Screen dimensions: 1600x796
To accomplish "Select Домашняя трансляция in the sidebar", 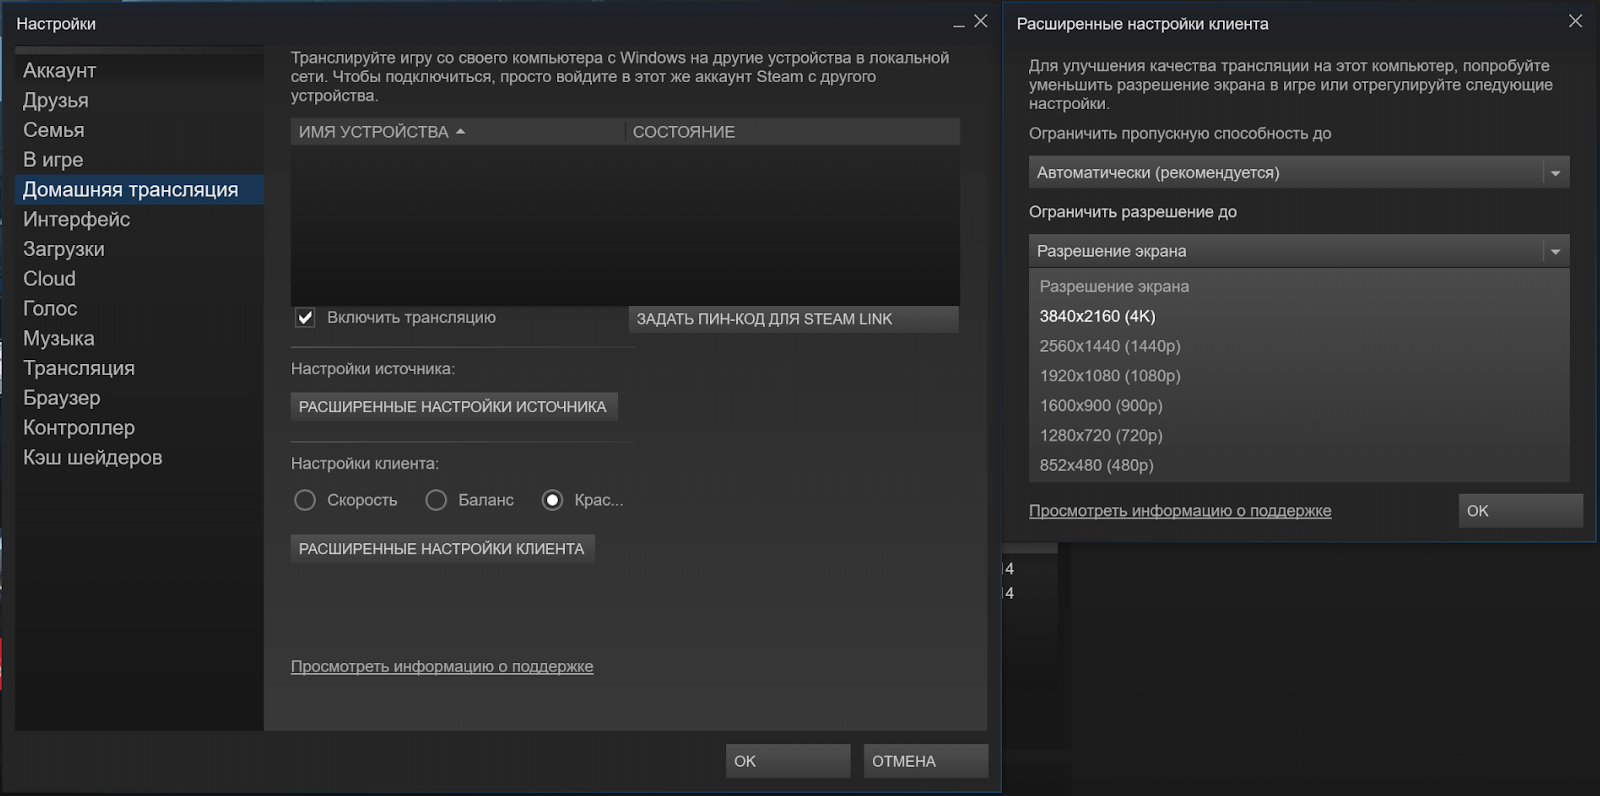I will [139, 190].
